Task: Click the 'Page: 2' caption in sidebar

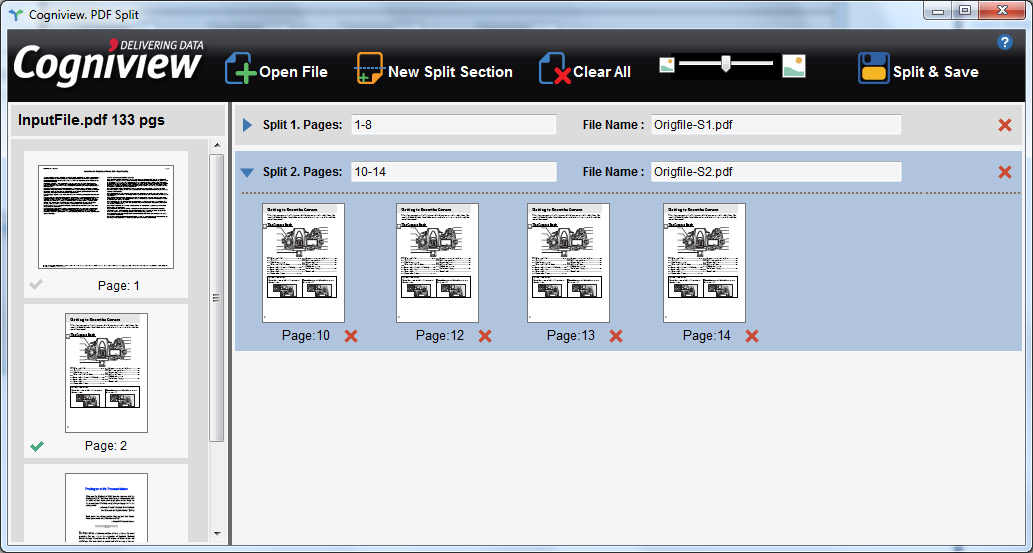Action: (x=106, y=446)
